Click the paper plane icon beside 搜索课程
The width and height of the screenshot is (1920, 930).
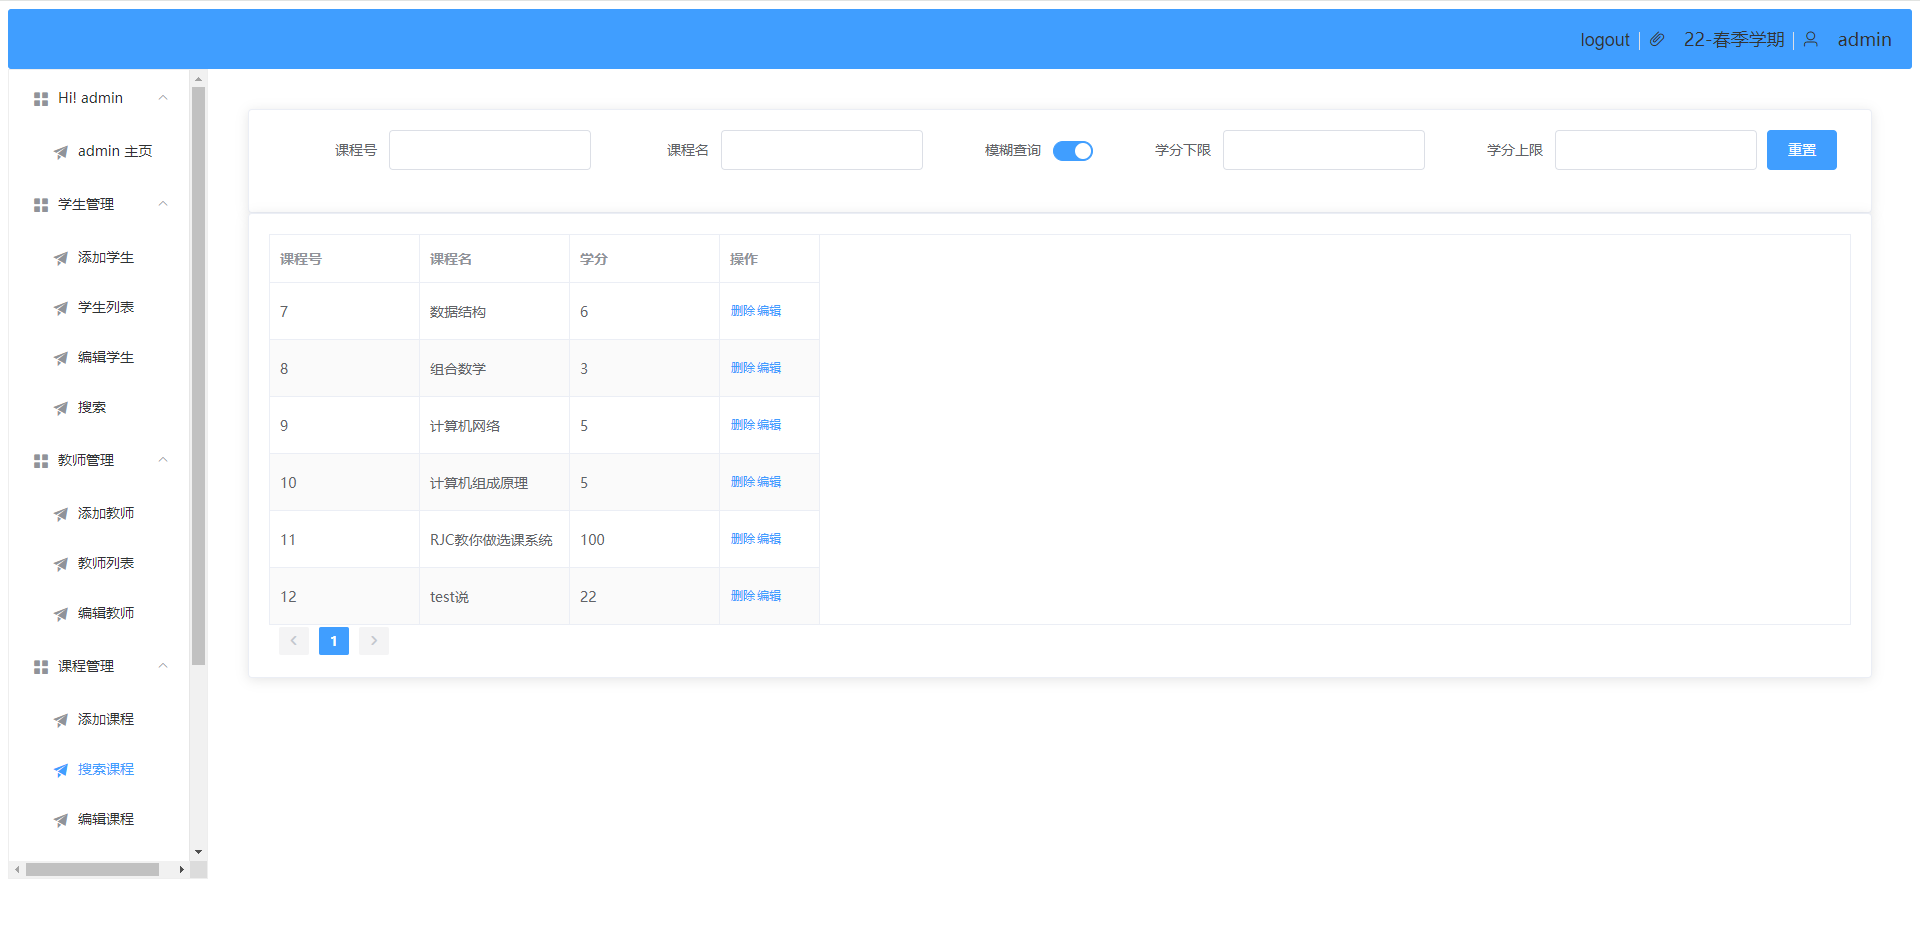(61, 770)
